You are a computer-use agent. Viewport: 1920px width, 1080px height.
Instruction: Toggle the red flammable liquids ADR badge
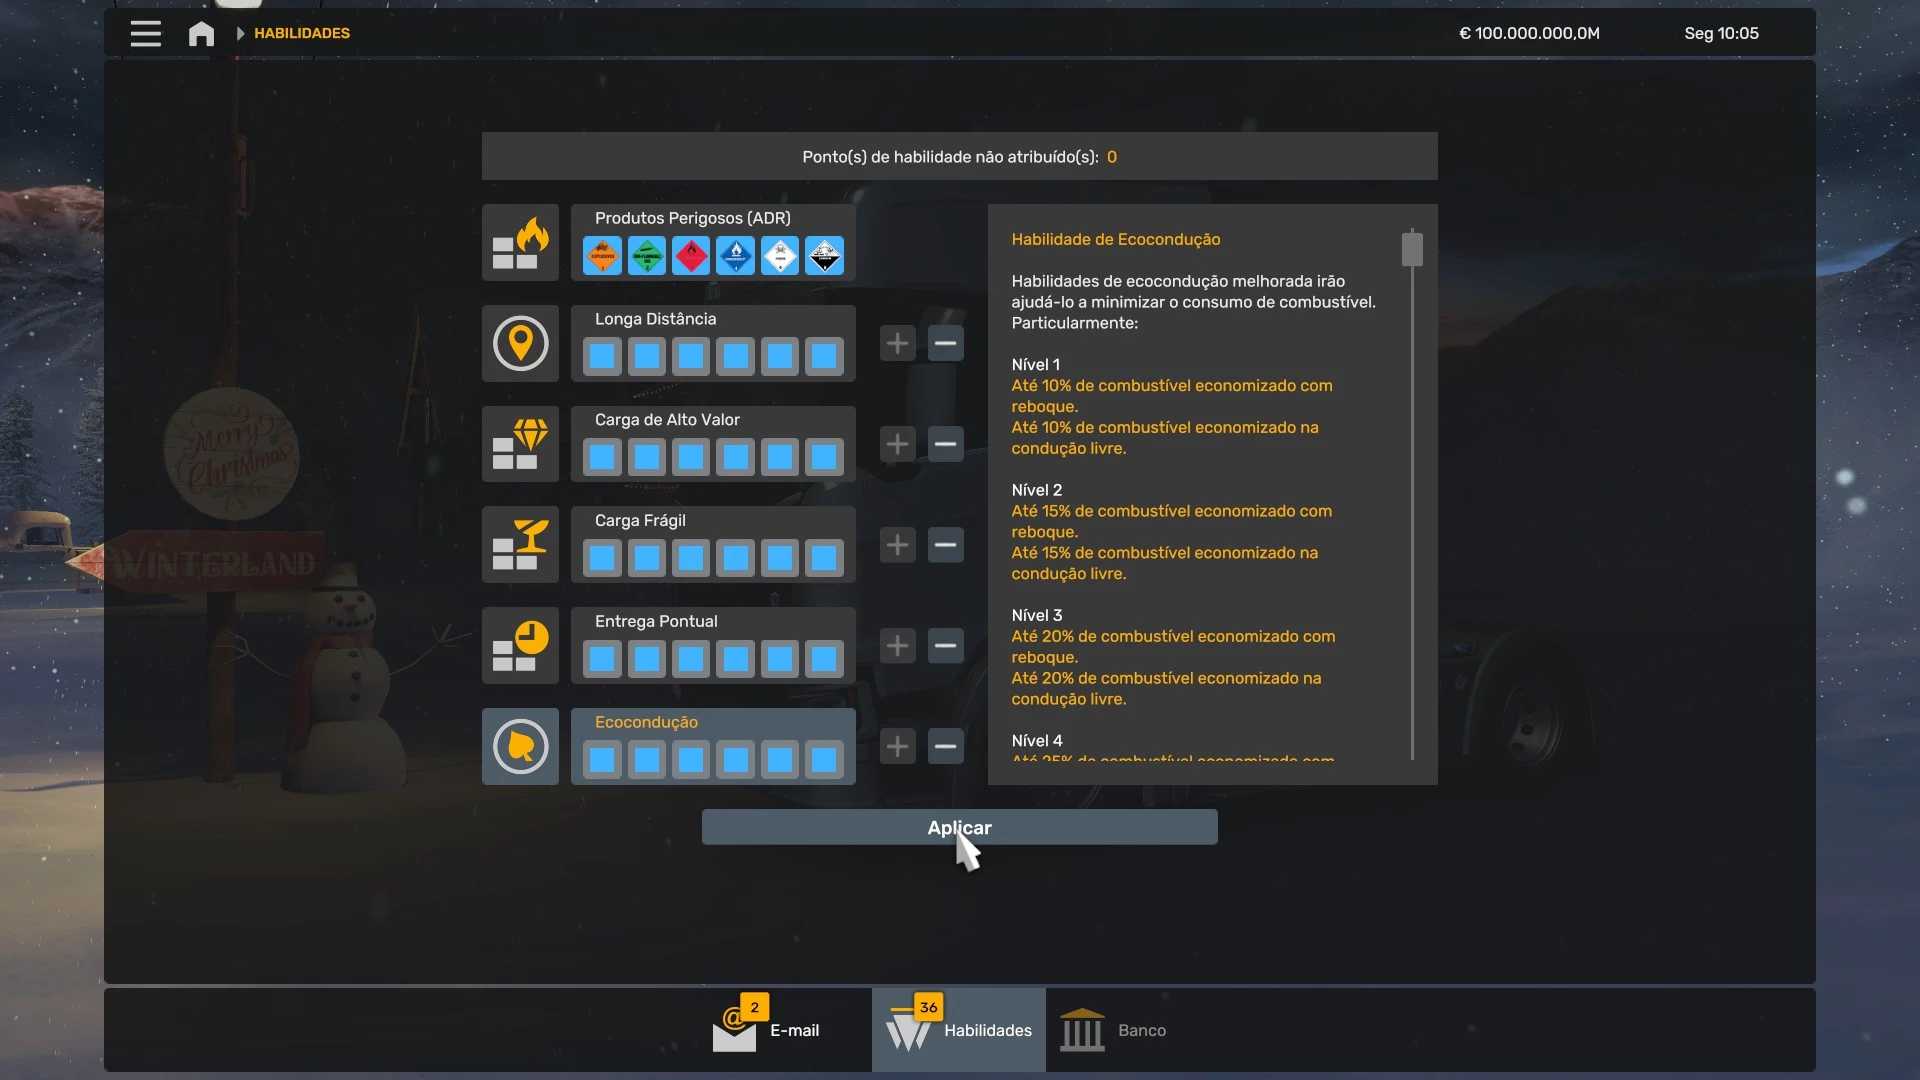691,256
